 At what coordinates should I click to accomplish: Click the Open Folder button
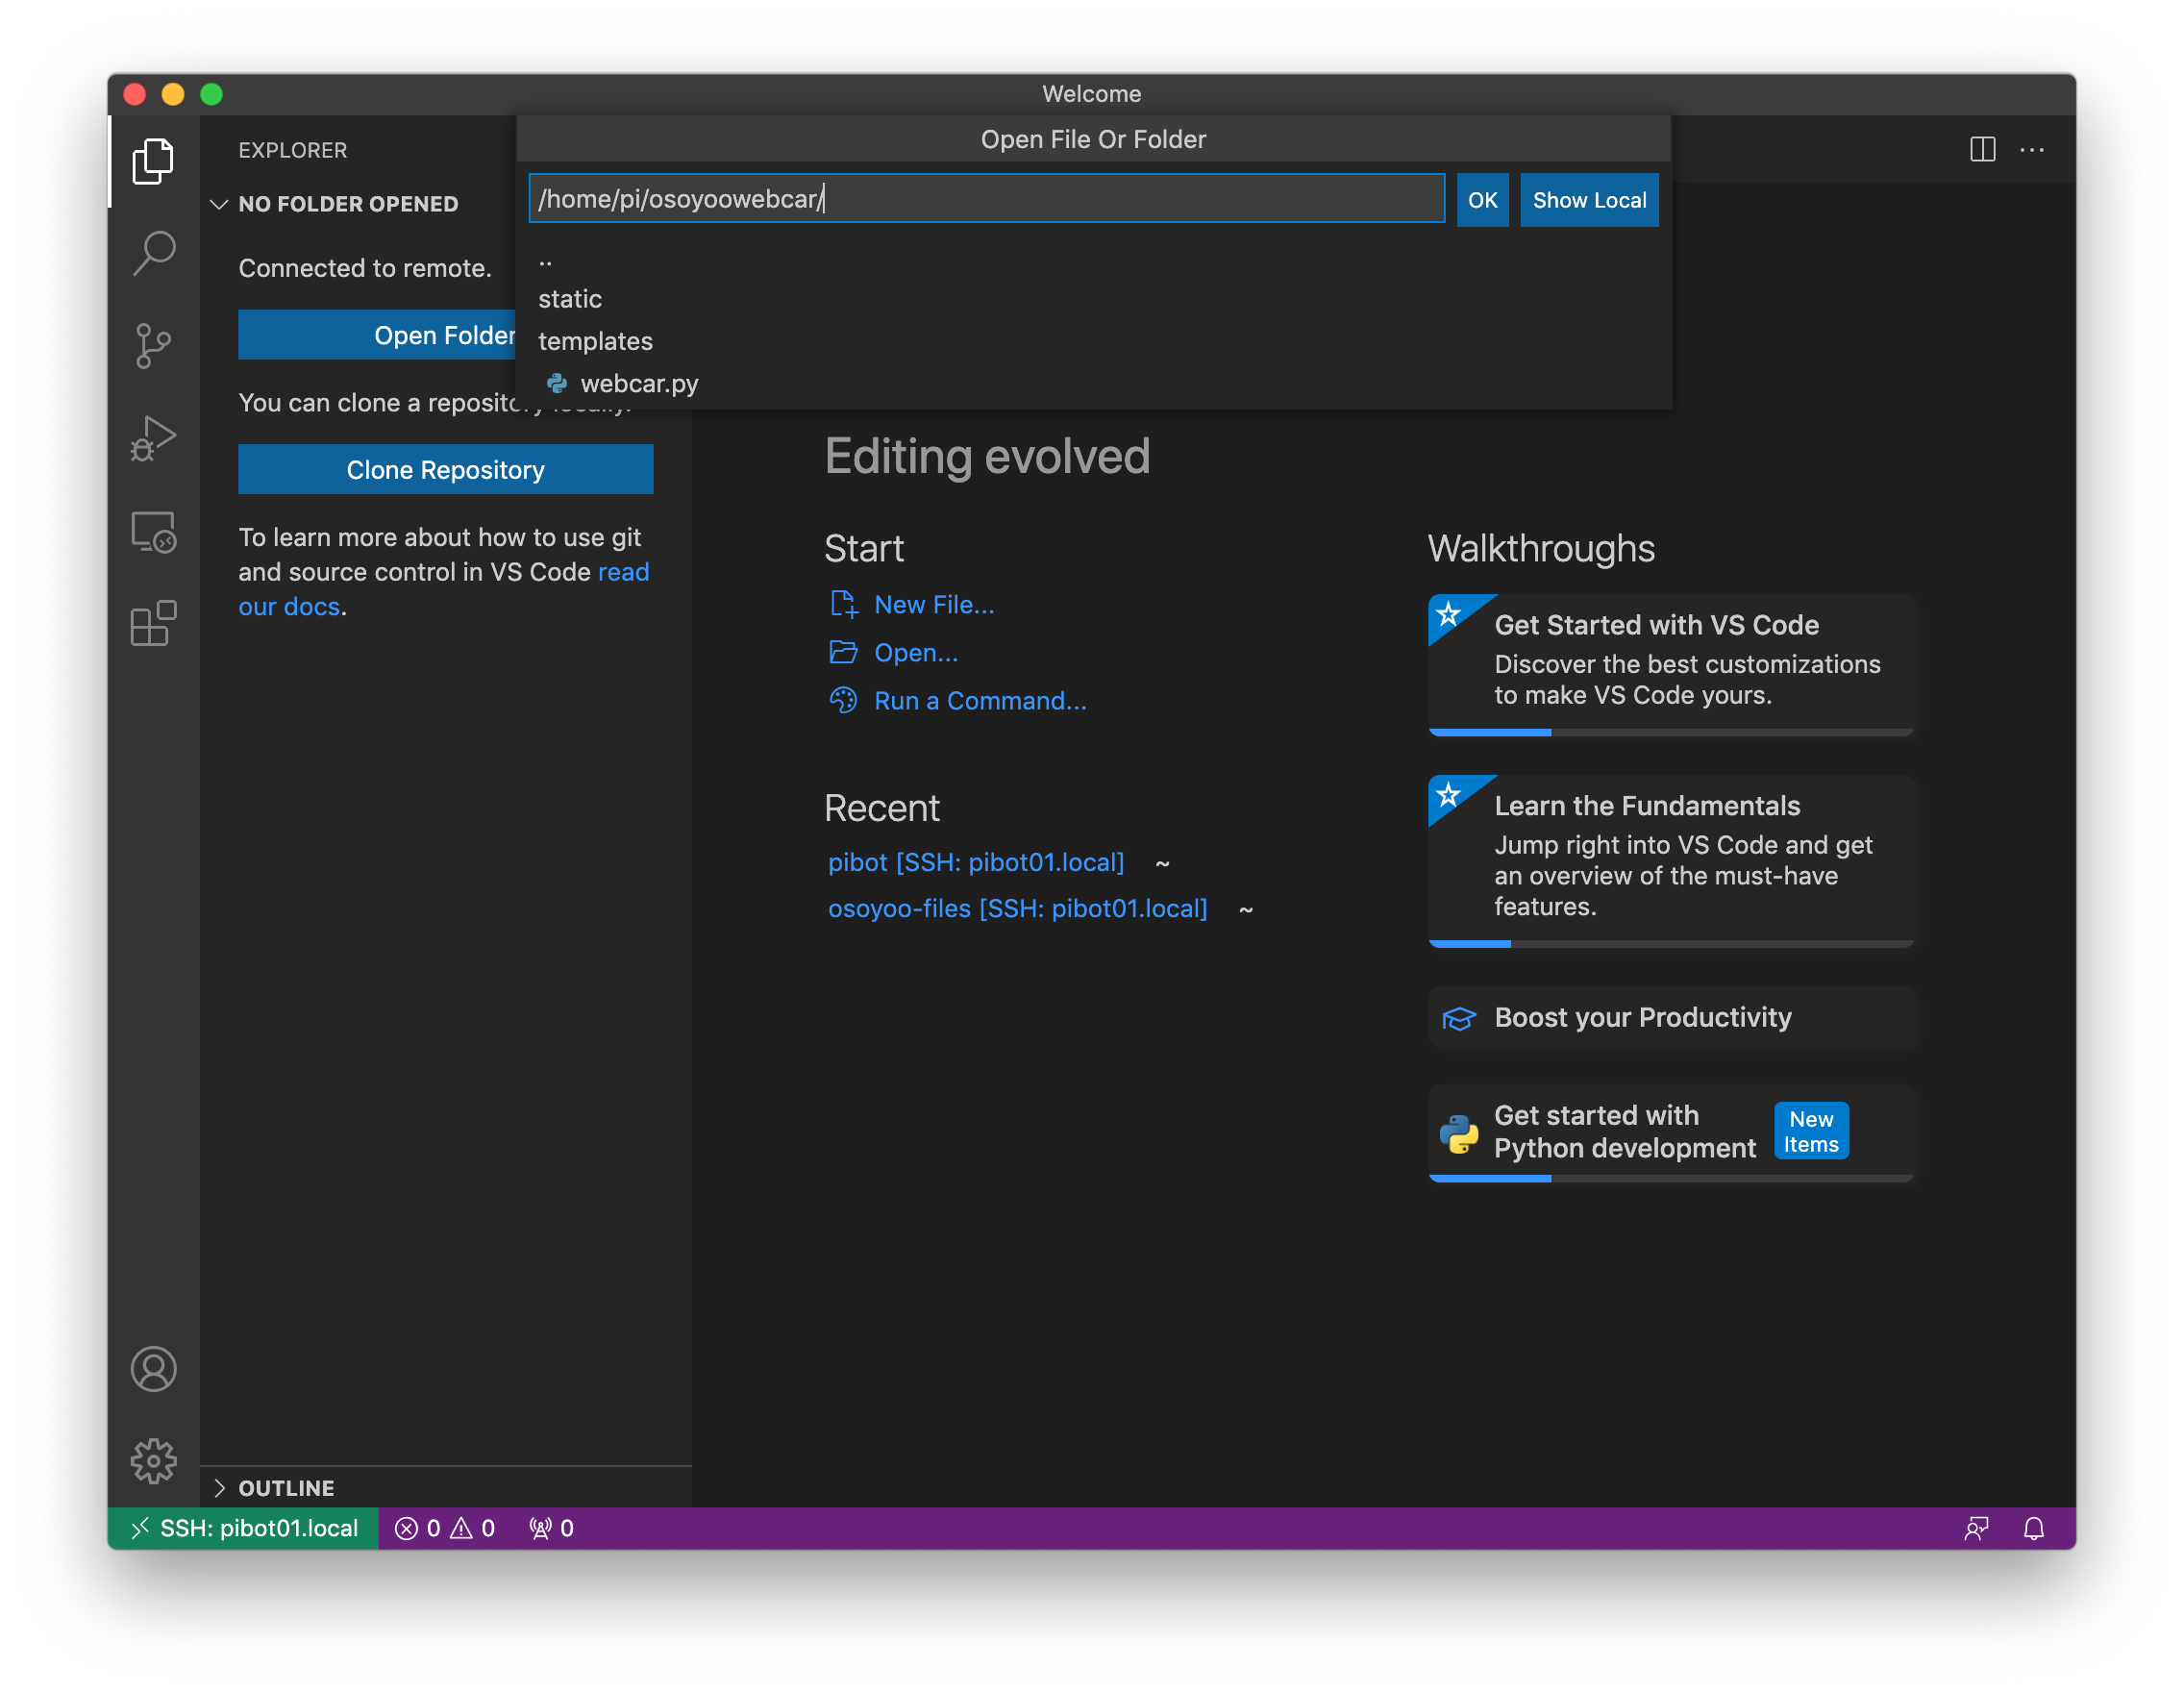pos(377,335)
